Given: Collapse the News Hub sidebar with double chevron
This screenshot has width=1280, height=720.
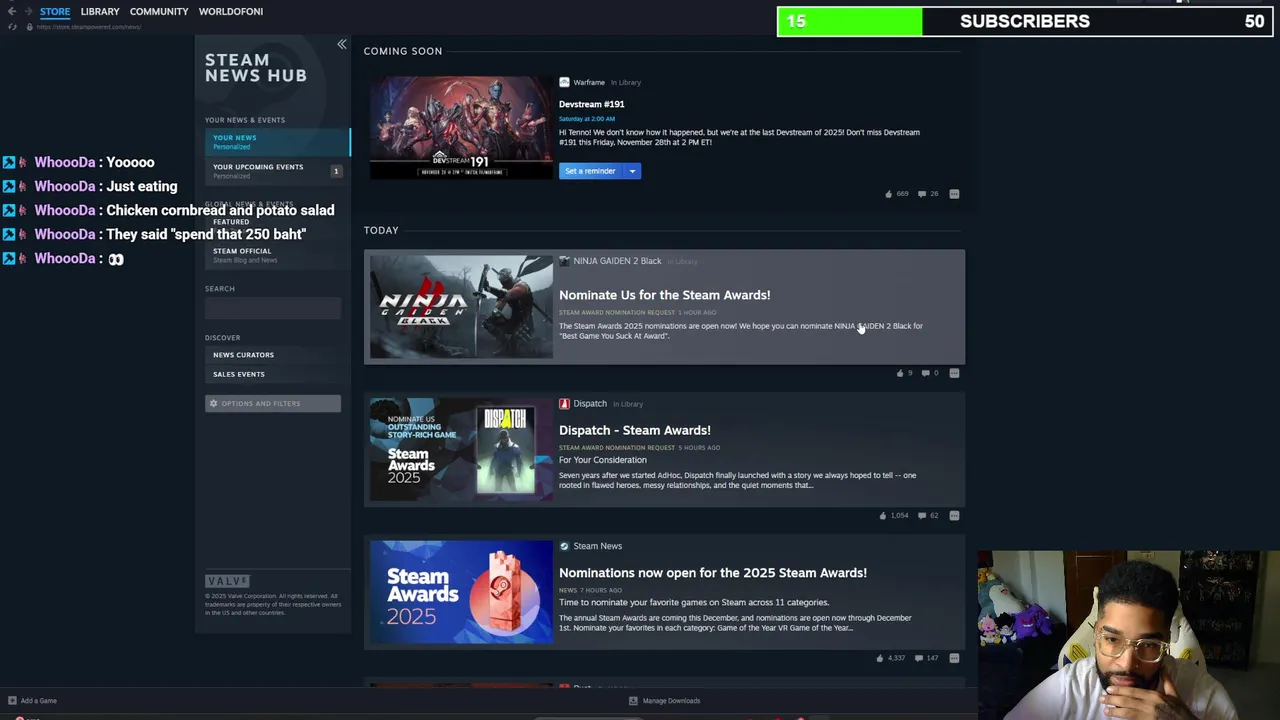Looking at the screenshot, I should (341, 45).
